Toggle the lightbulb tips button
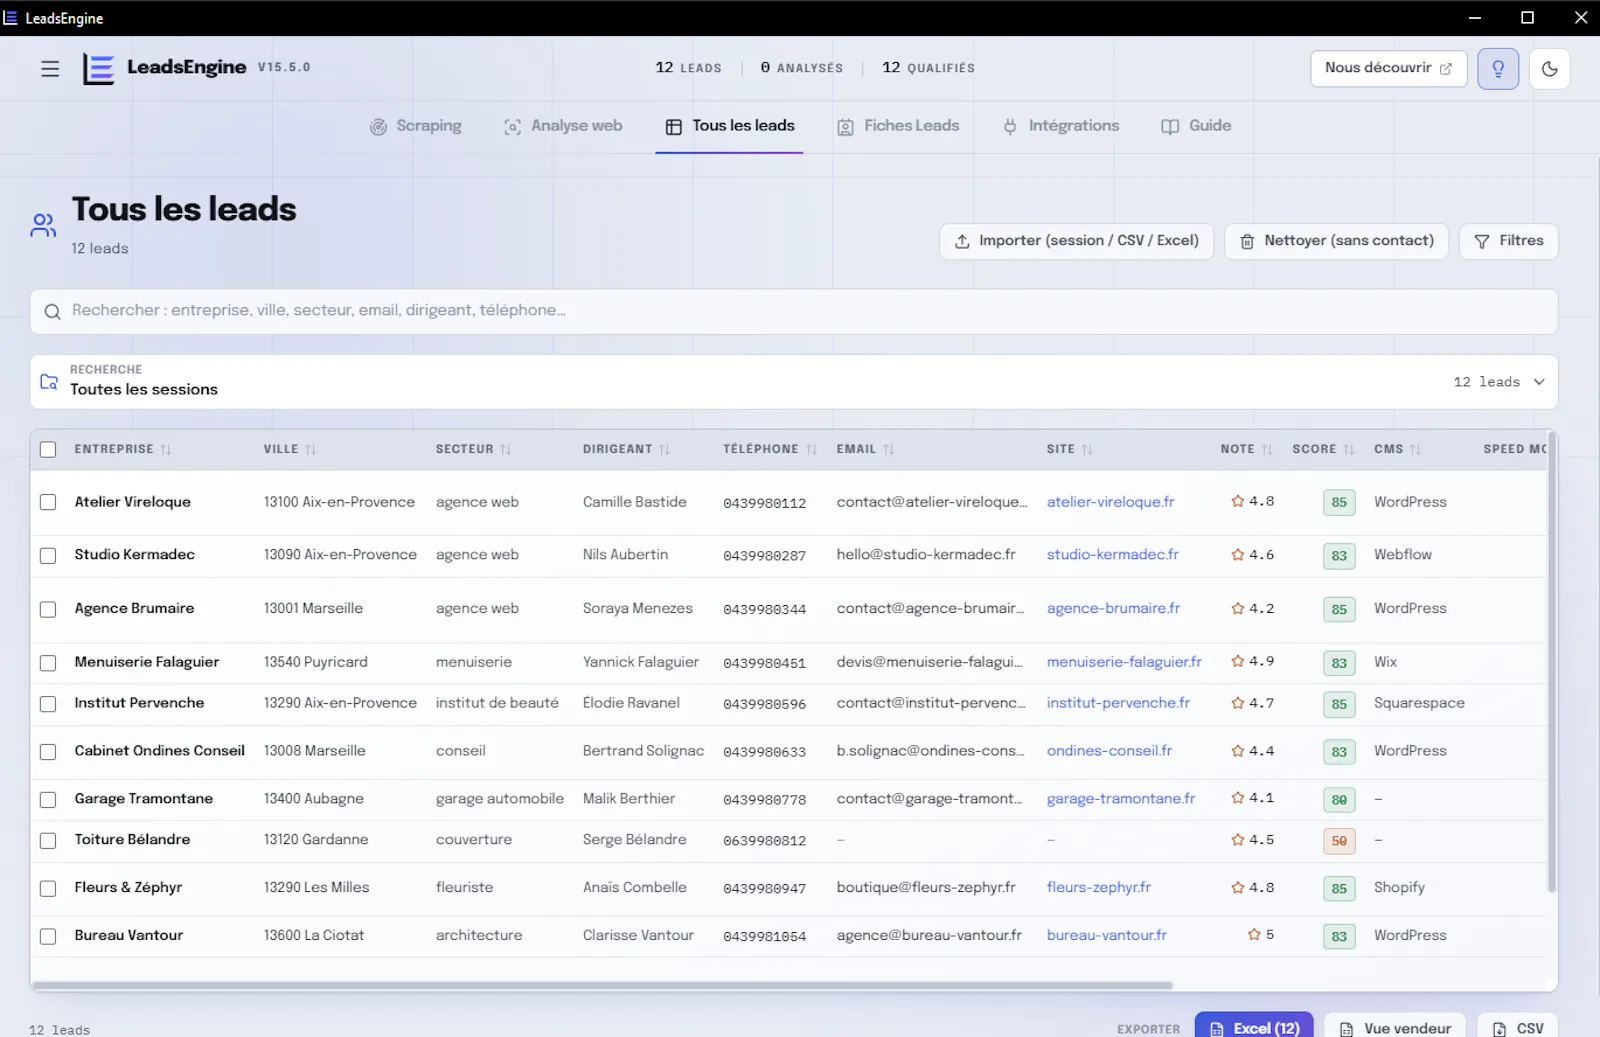Image resolution: width=1600 pixels, height=1037 pixels. coord(1498,69)
